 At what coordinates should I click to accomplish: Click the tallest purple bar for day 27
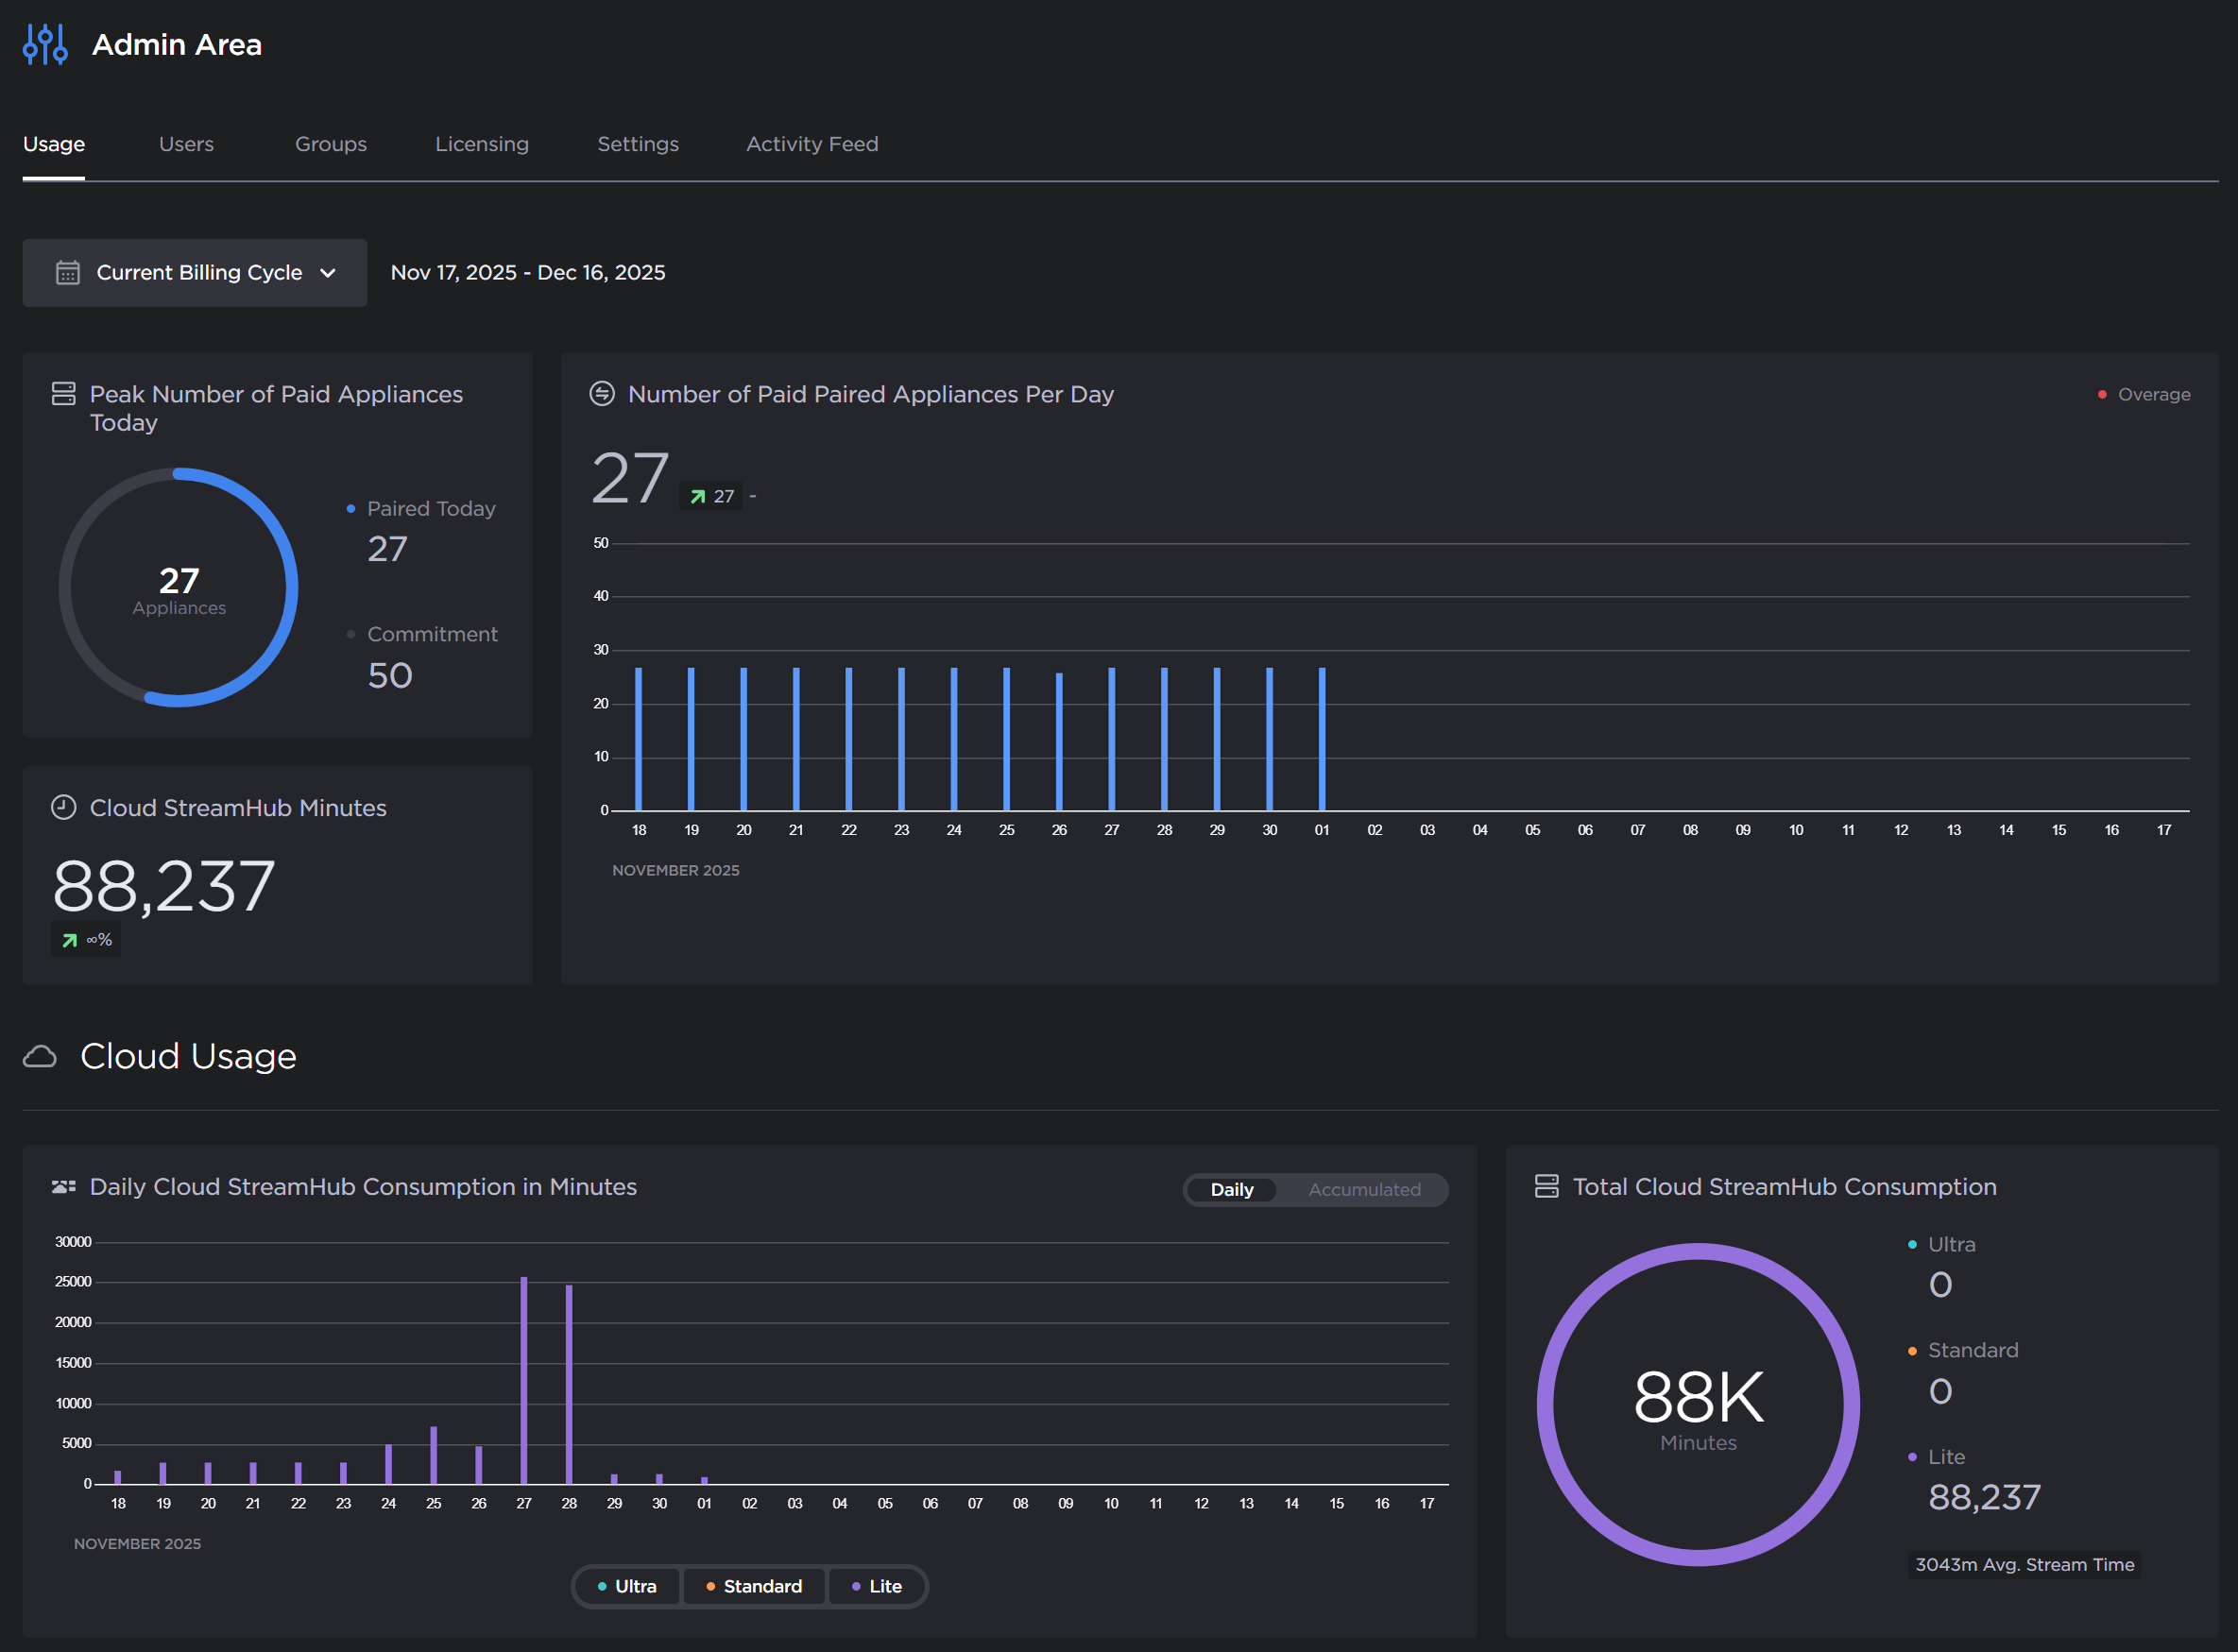[524, 1380]
